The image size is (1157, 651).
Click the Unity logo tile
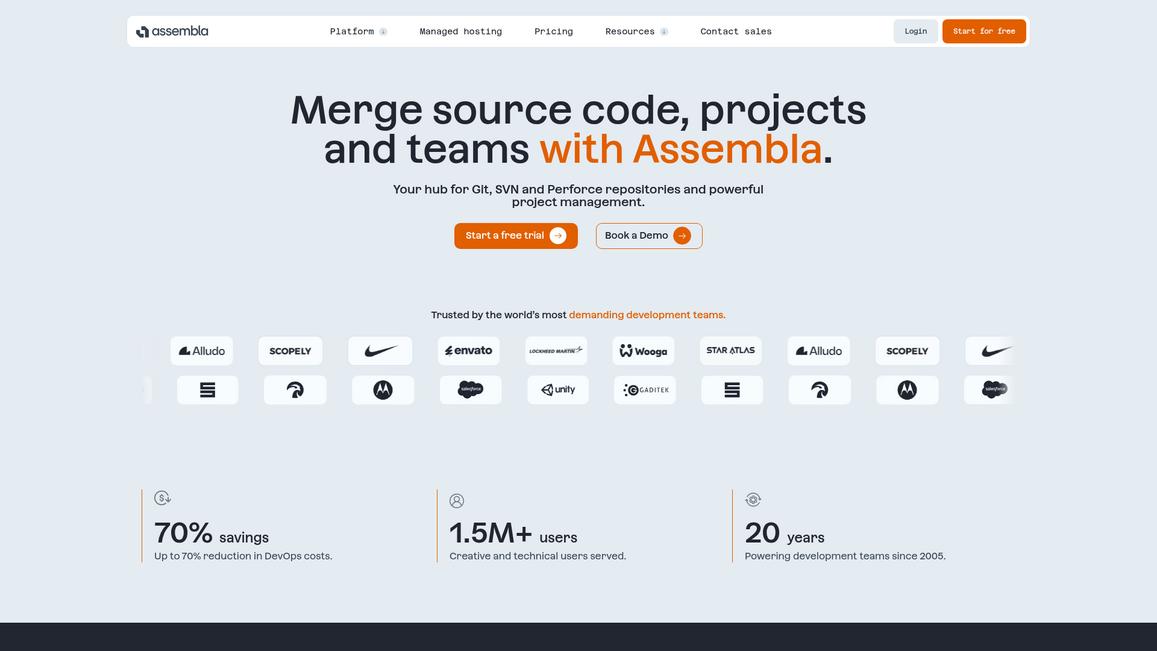[558, 390]
